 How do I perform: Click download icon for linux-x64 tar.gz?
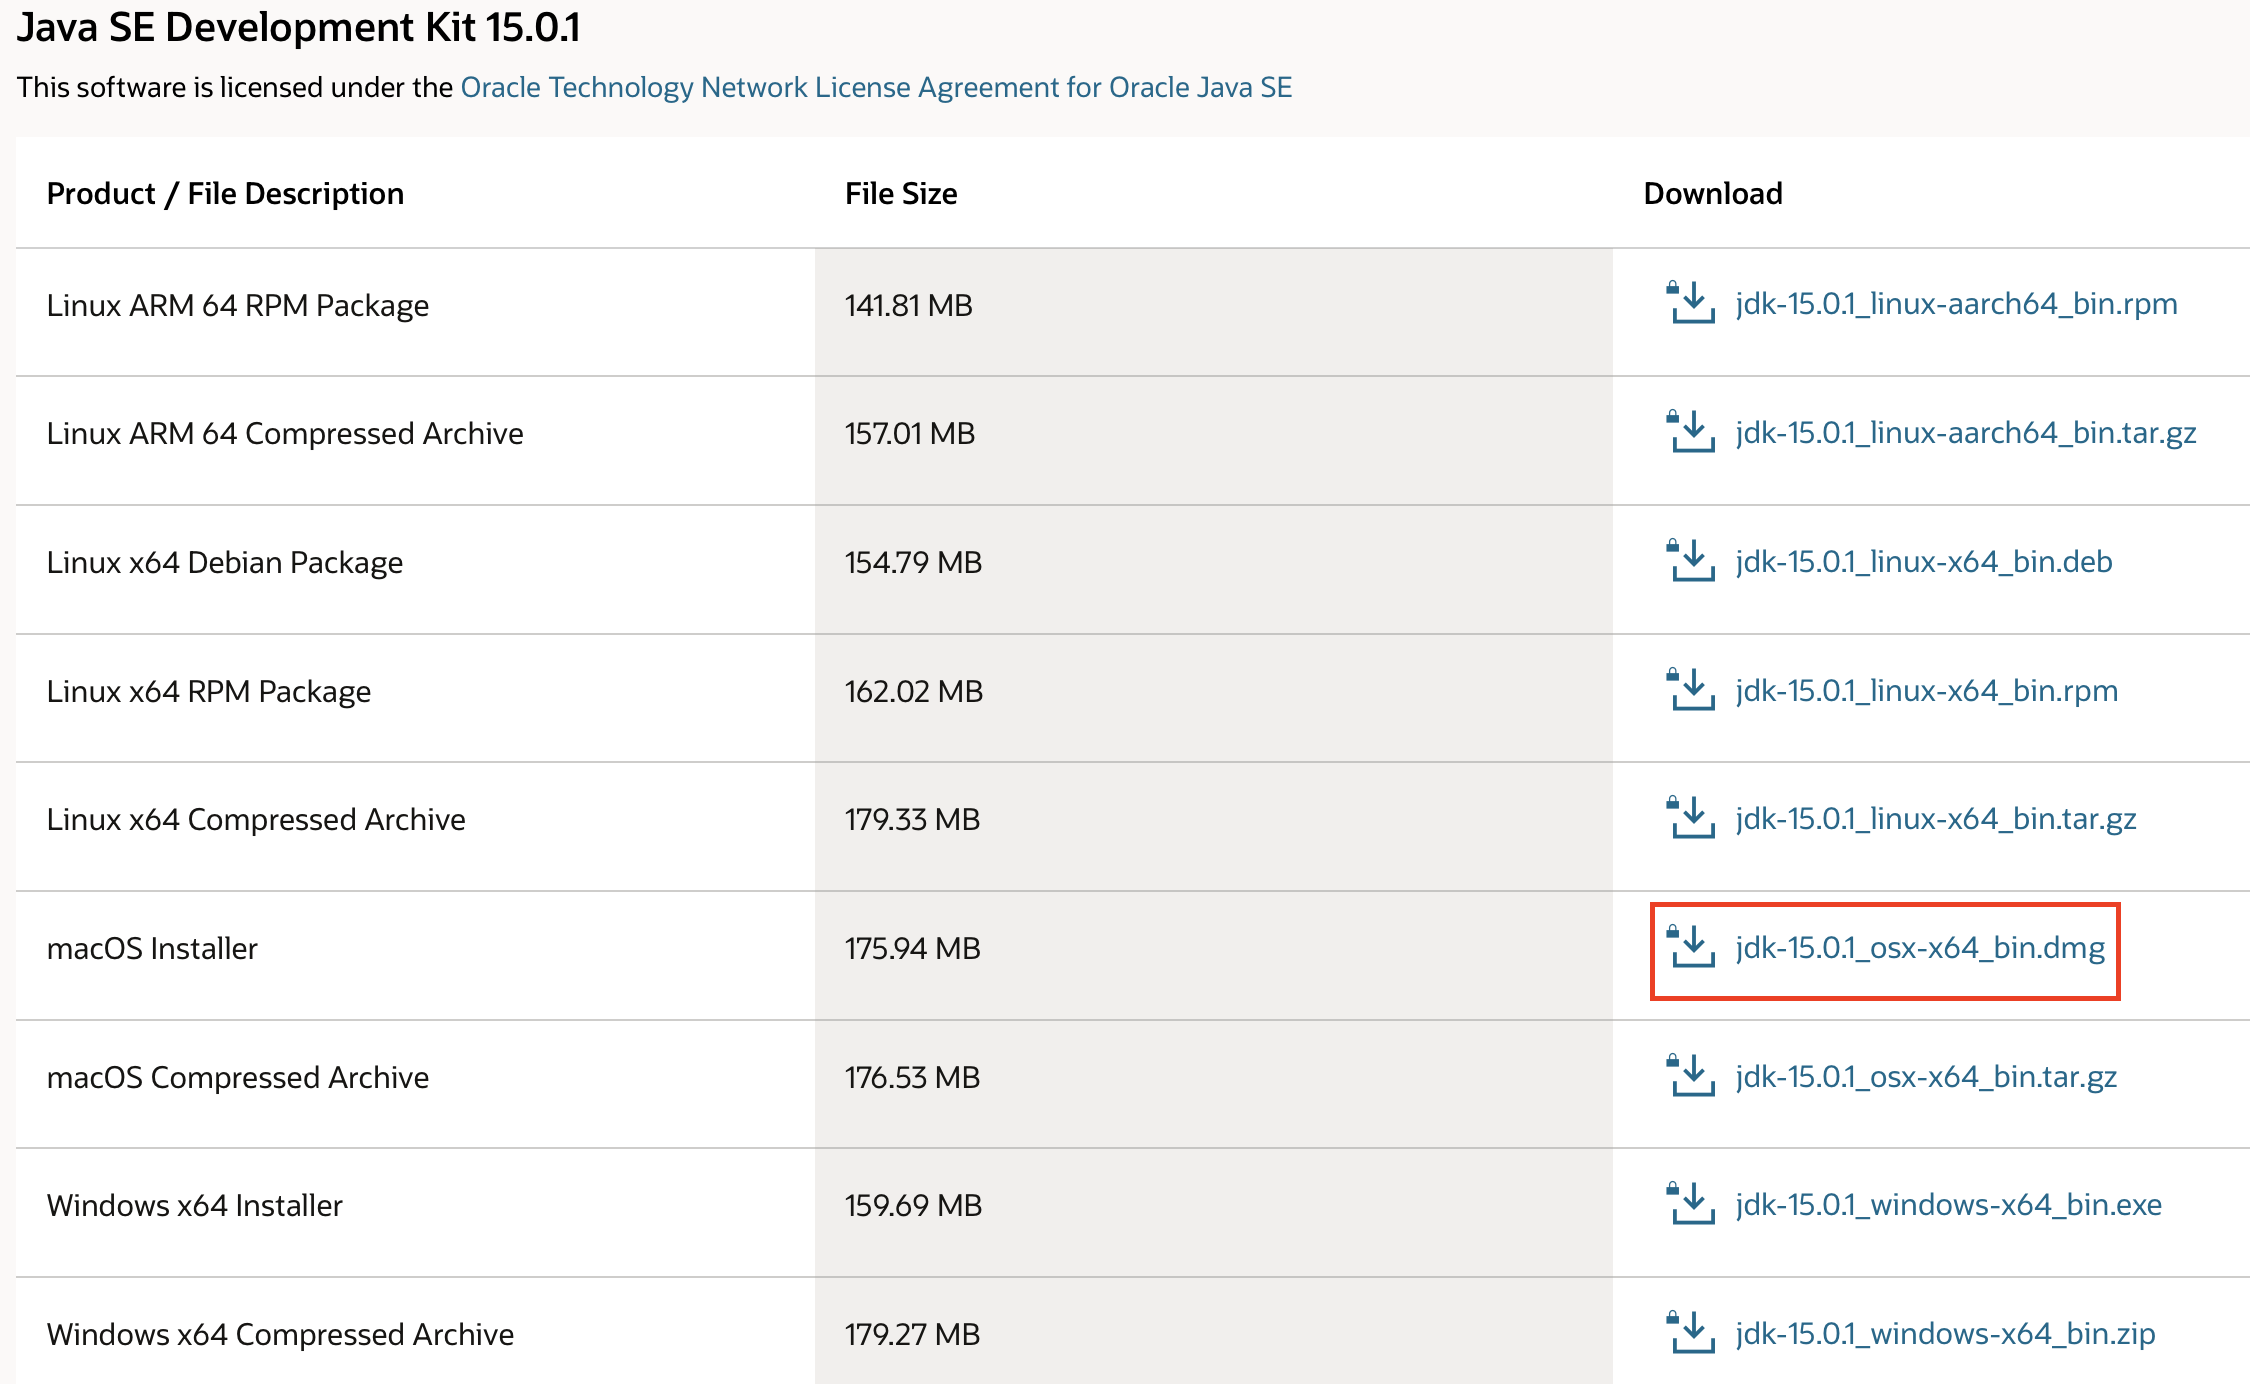pyautogui.click(x=1691, y=818)
